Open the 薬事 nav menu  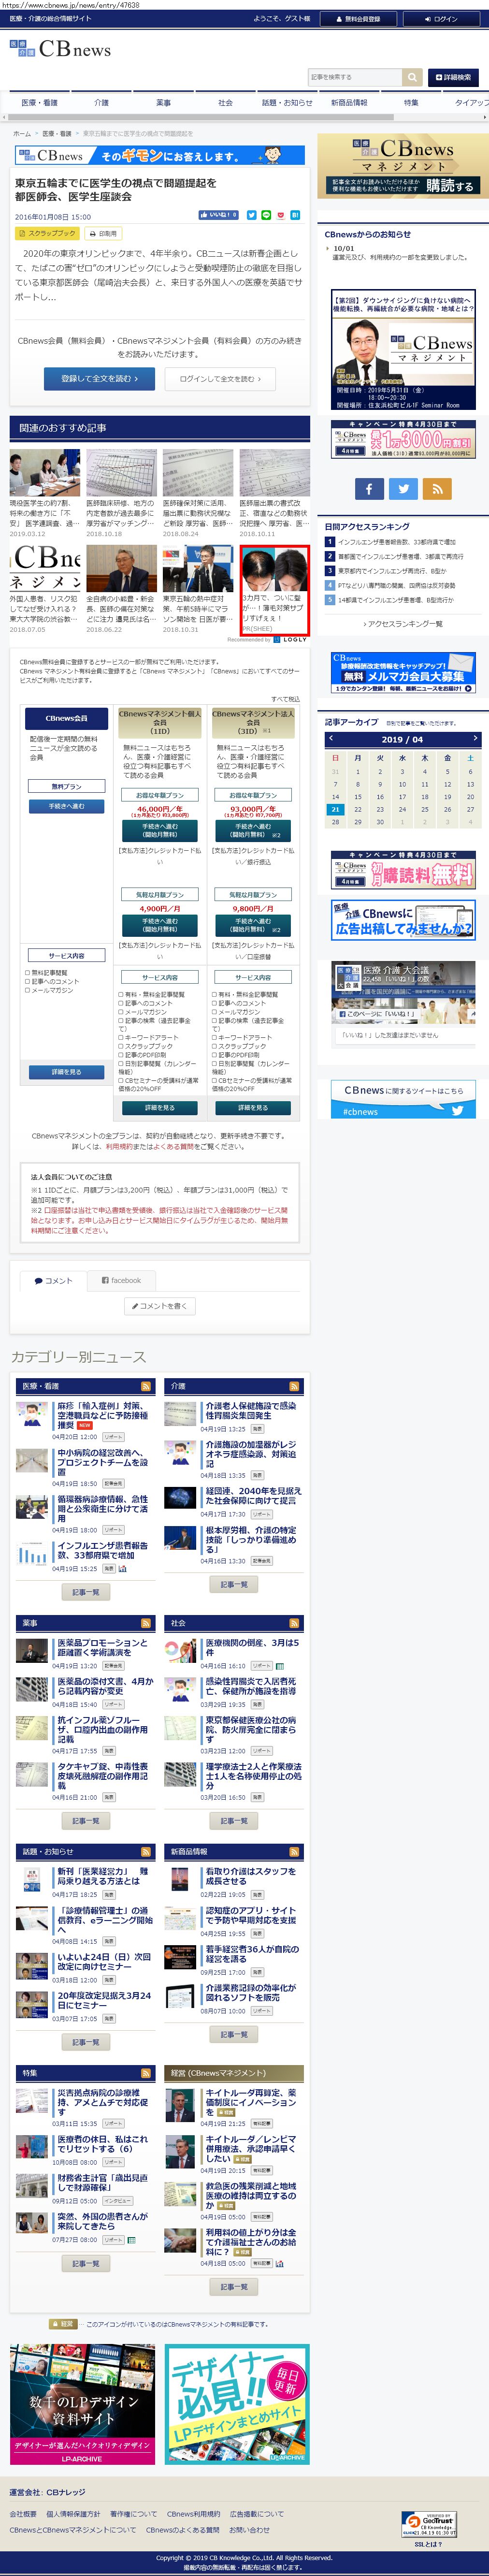[163, 102]
